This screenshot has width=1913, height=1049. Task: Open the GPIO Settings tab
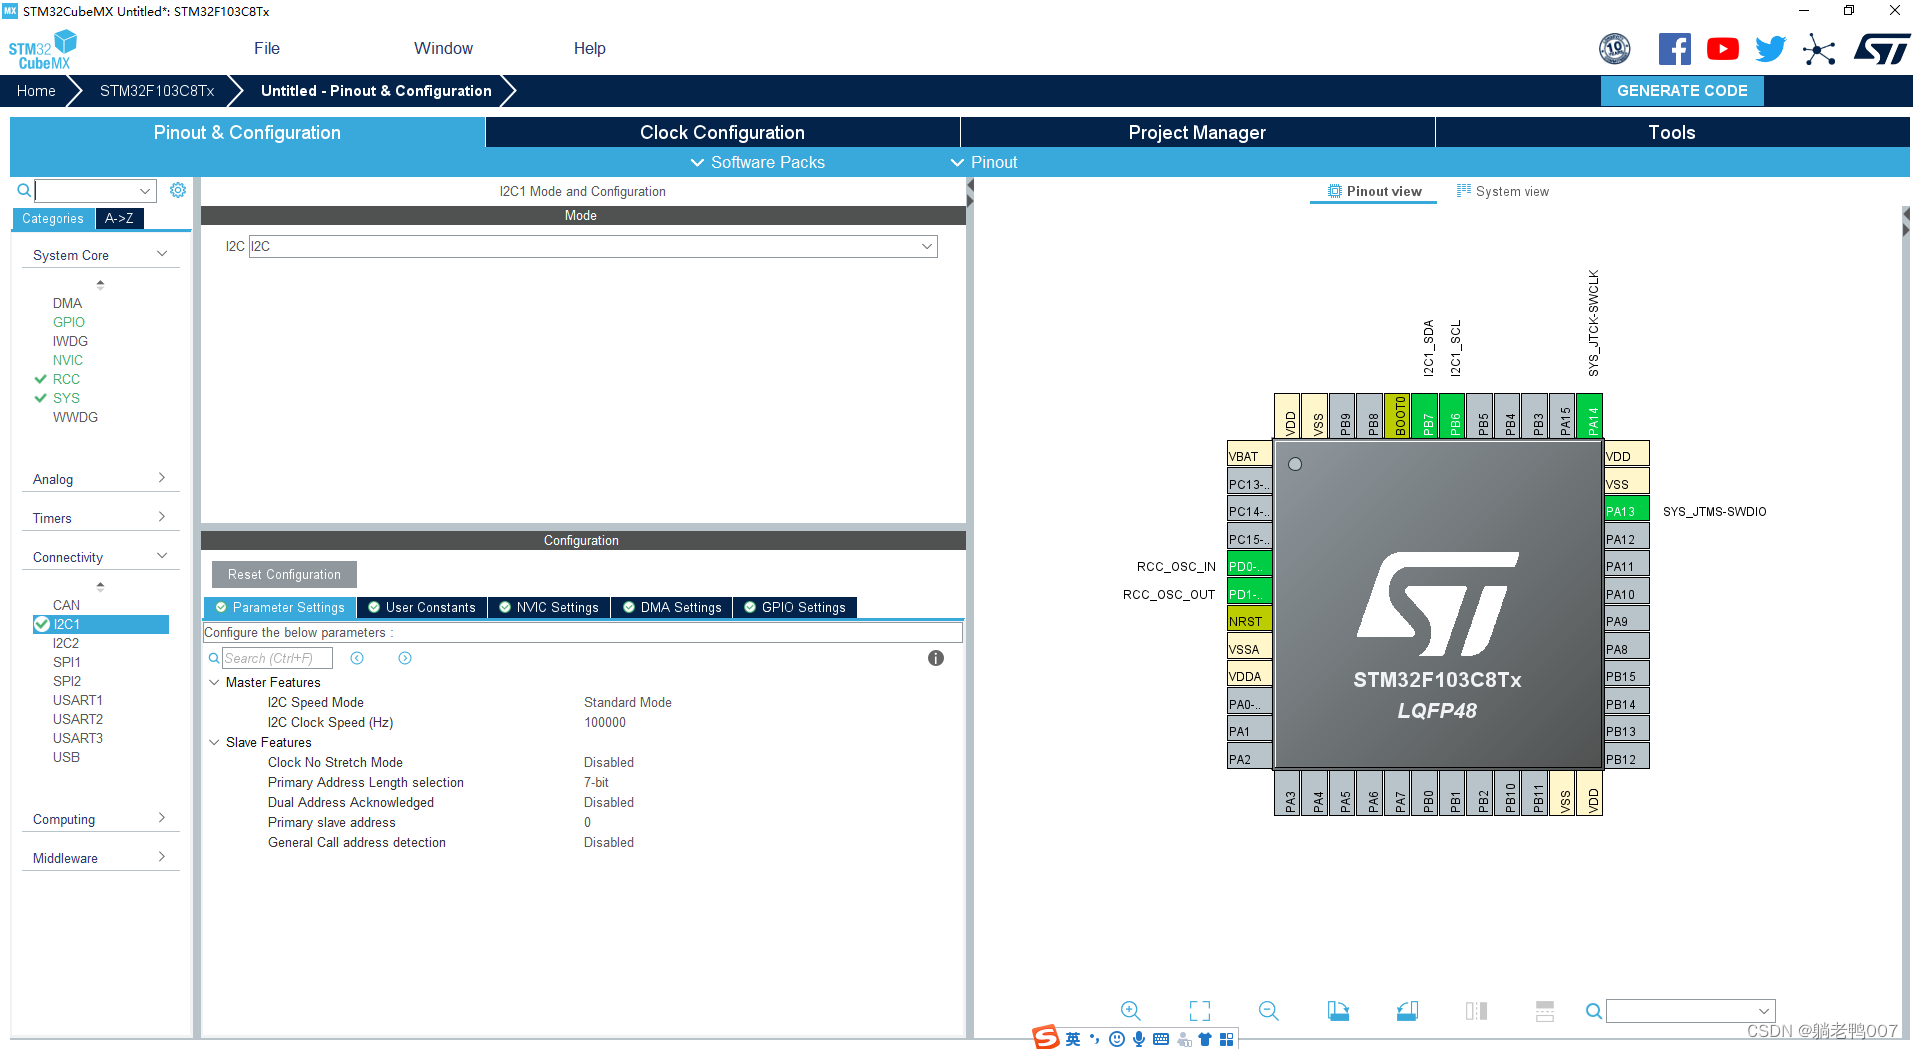(x=795, y=607)
